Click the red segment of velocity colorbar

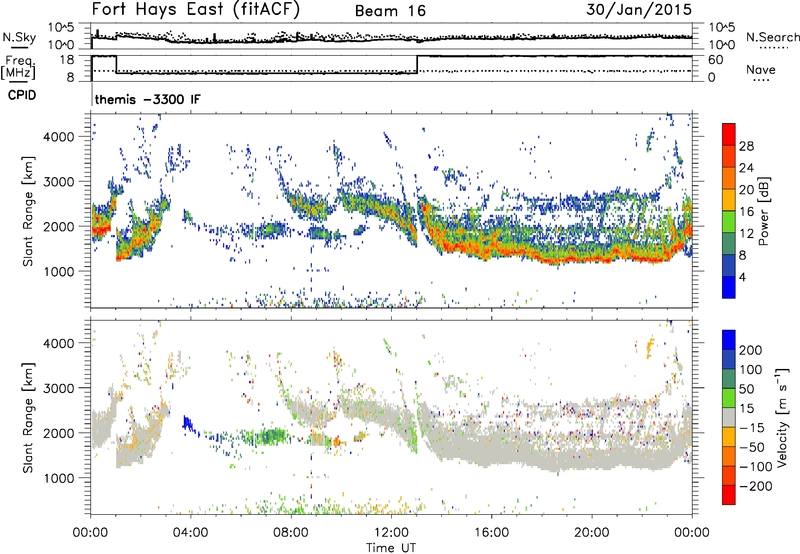tap(729, 495)
